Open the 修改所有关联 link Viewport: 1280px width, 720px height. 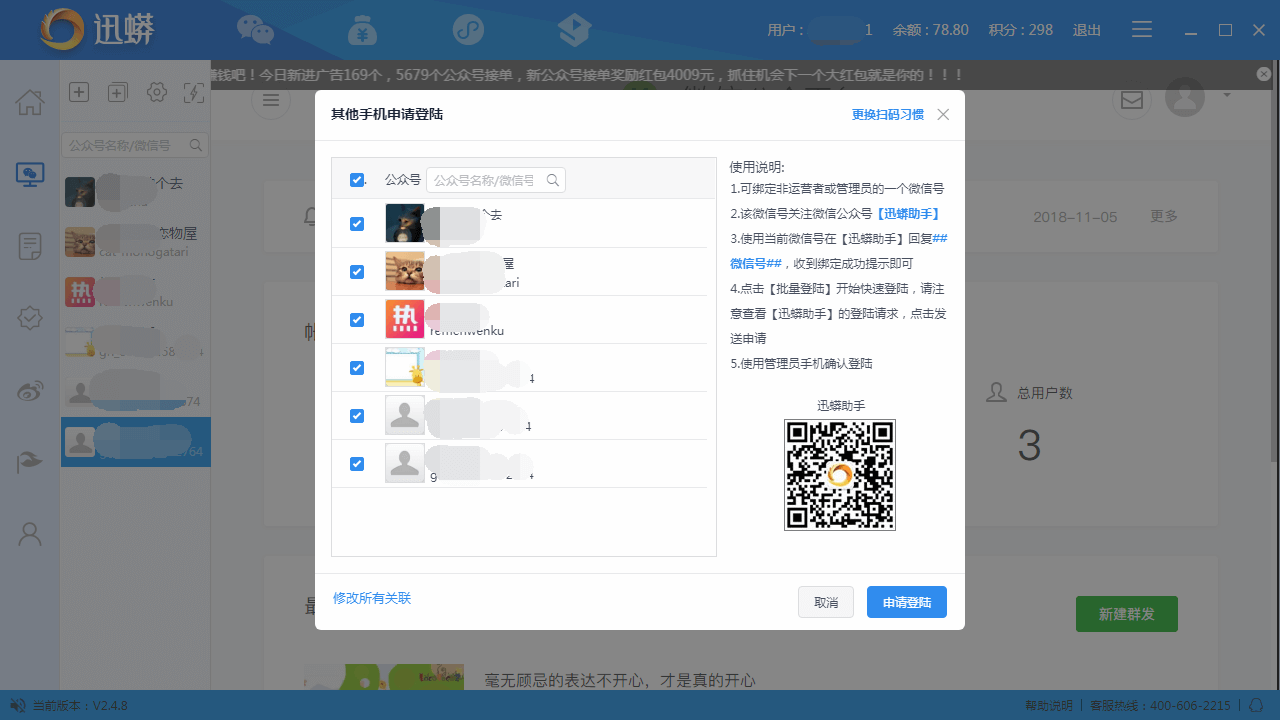[x=372, y=598]
